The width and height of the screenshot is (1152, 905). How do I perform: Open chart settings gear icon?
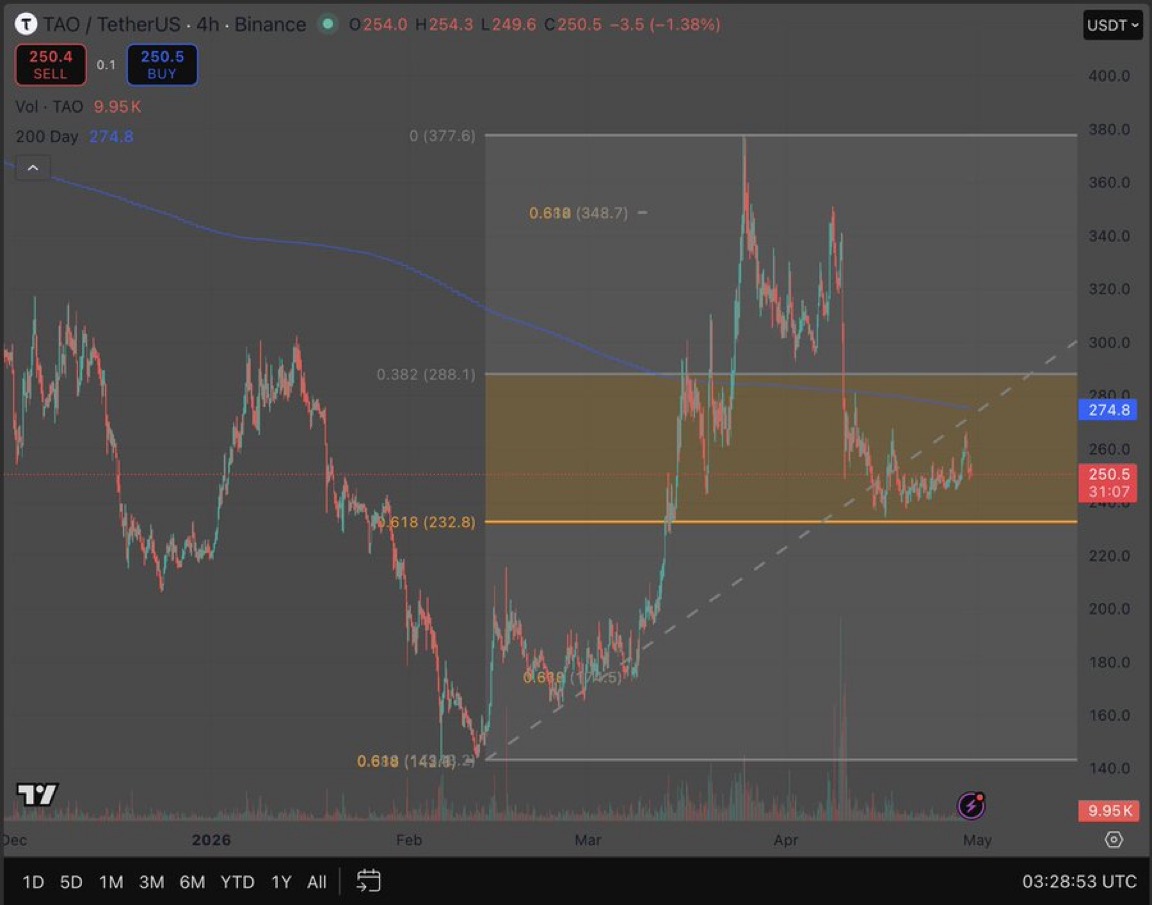(1114, 840)
